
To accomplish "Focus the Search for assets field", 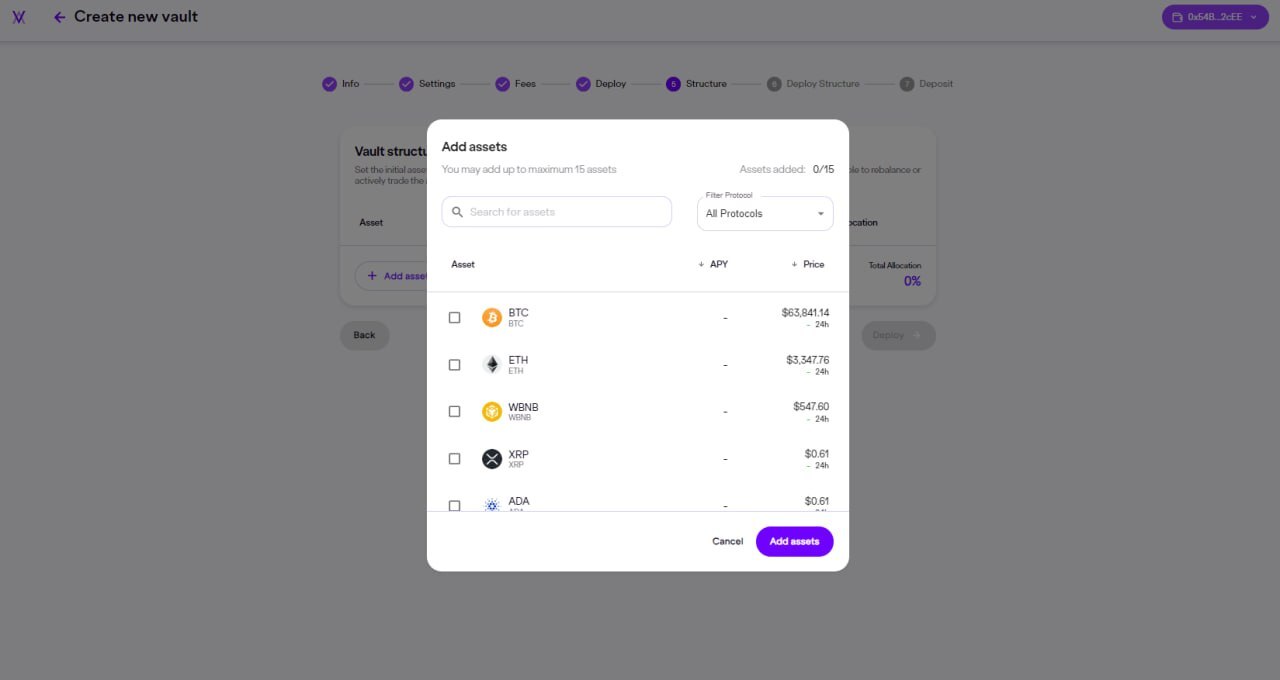I will tap(565, 212).
